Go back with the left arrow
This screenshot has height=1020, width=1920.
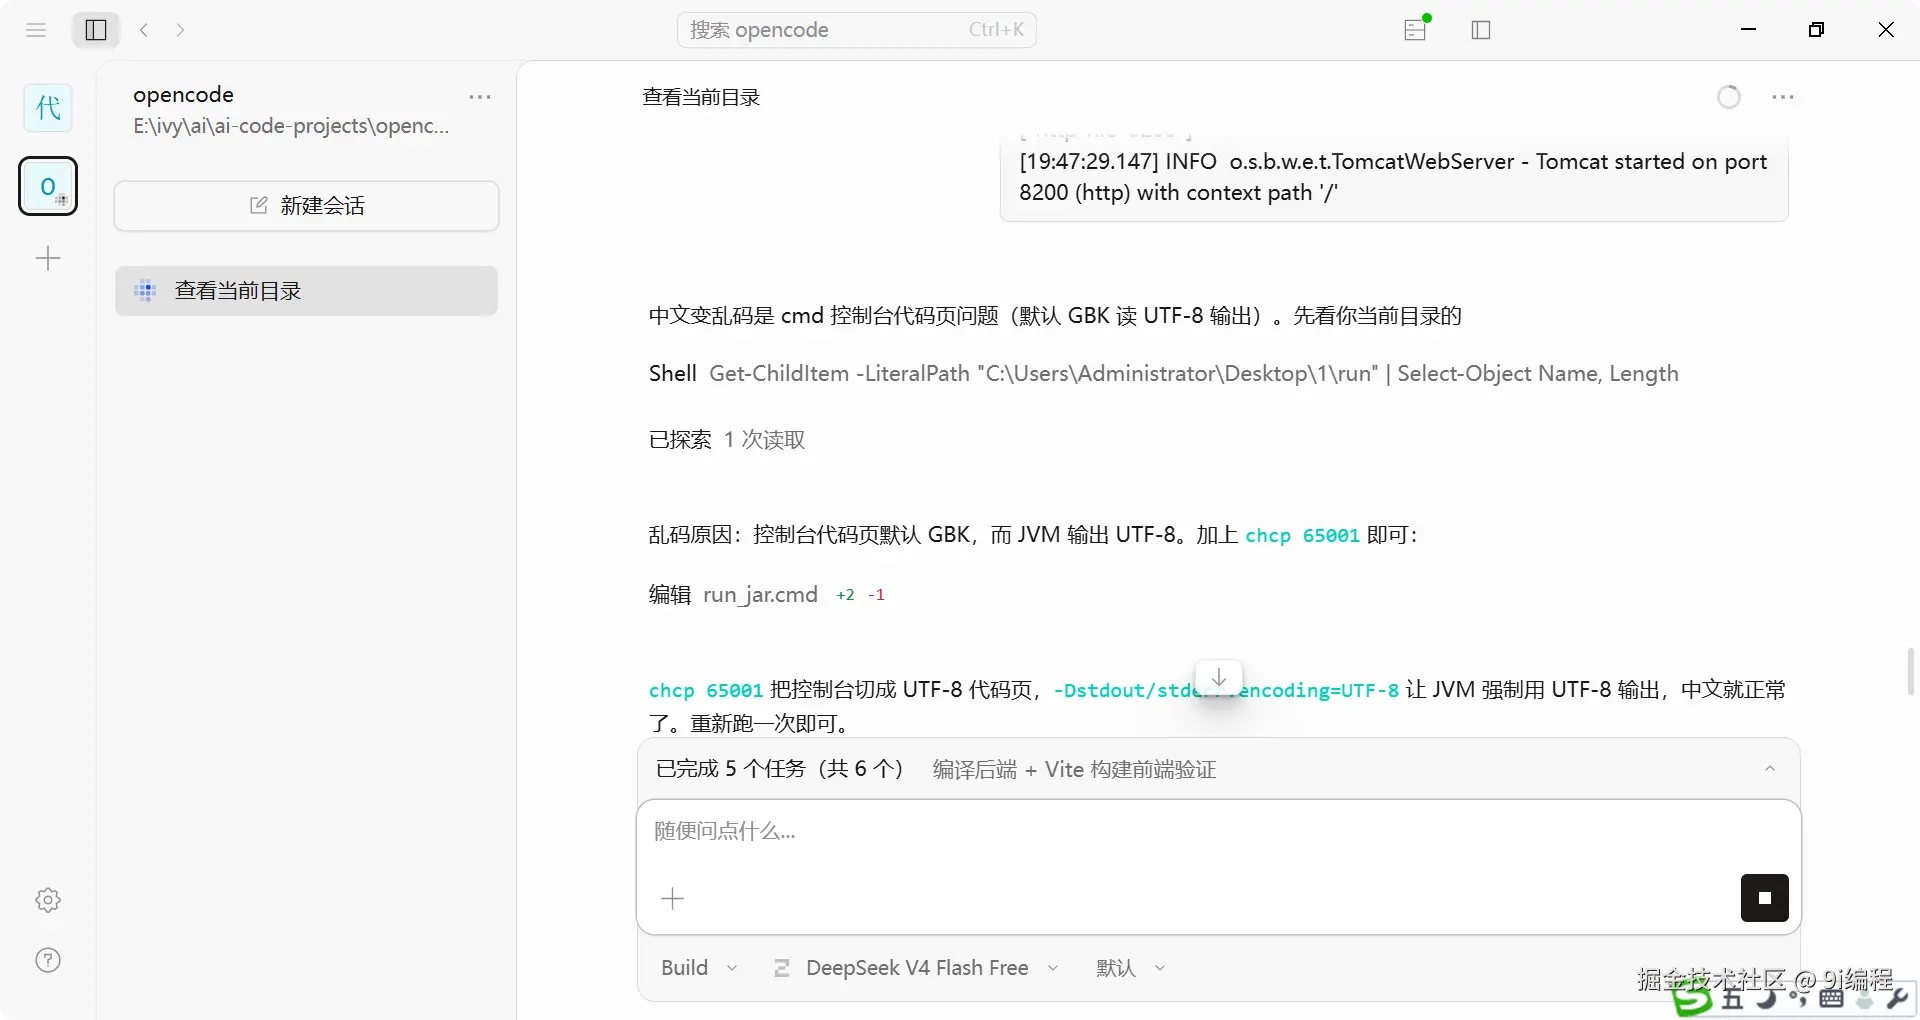(x=145, y=30)
